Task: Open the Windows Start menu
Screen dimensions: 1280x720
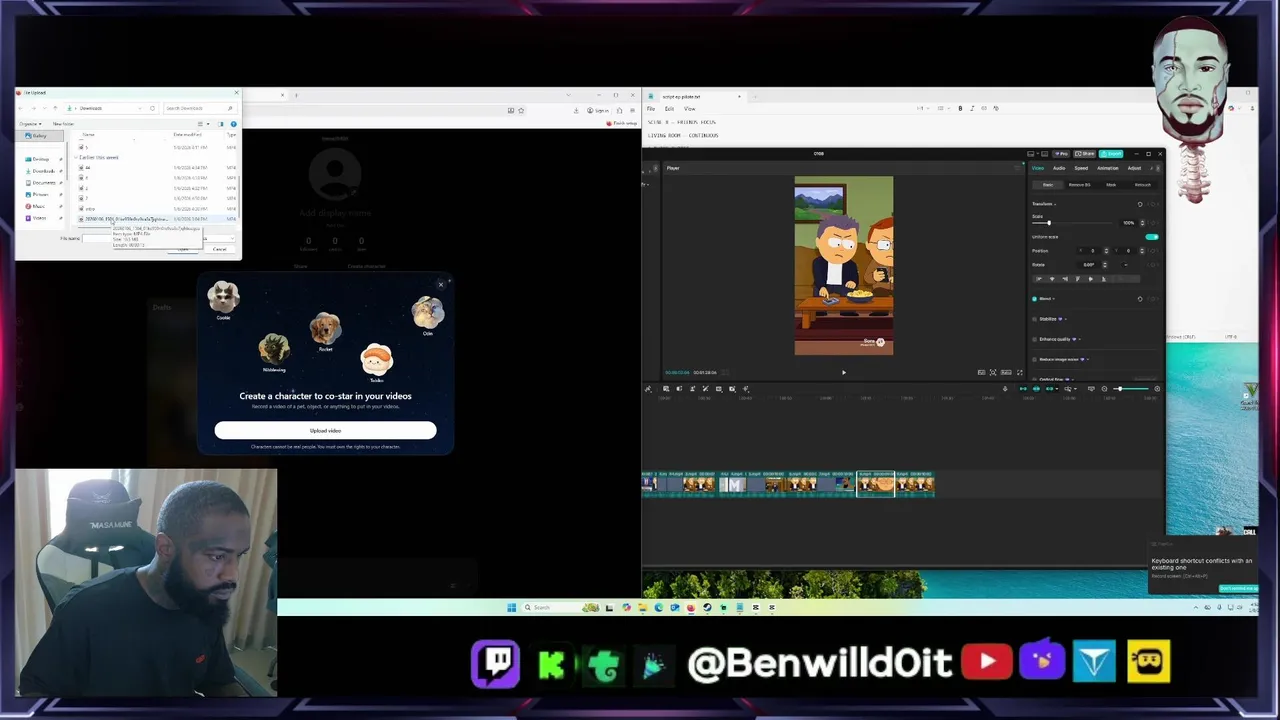Action: pos(511,607)
